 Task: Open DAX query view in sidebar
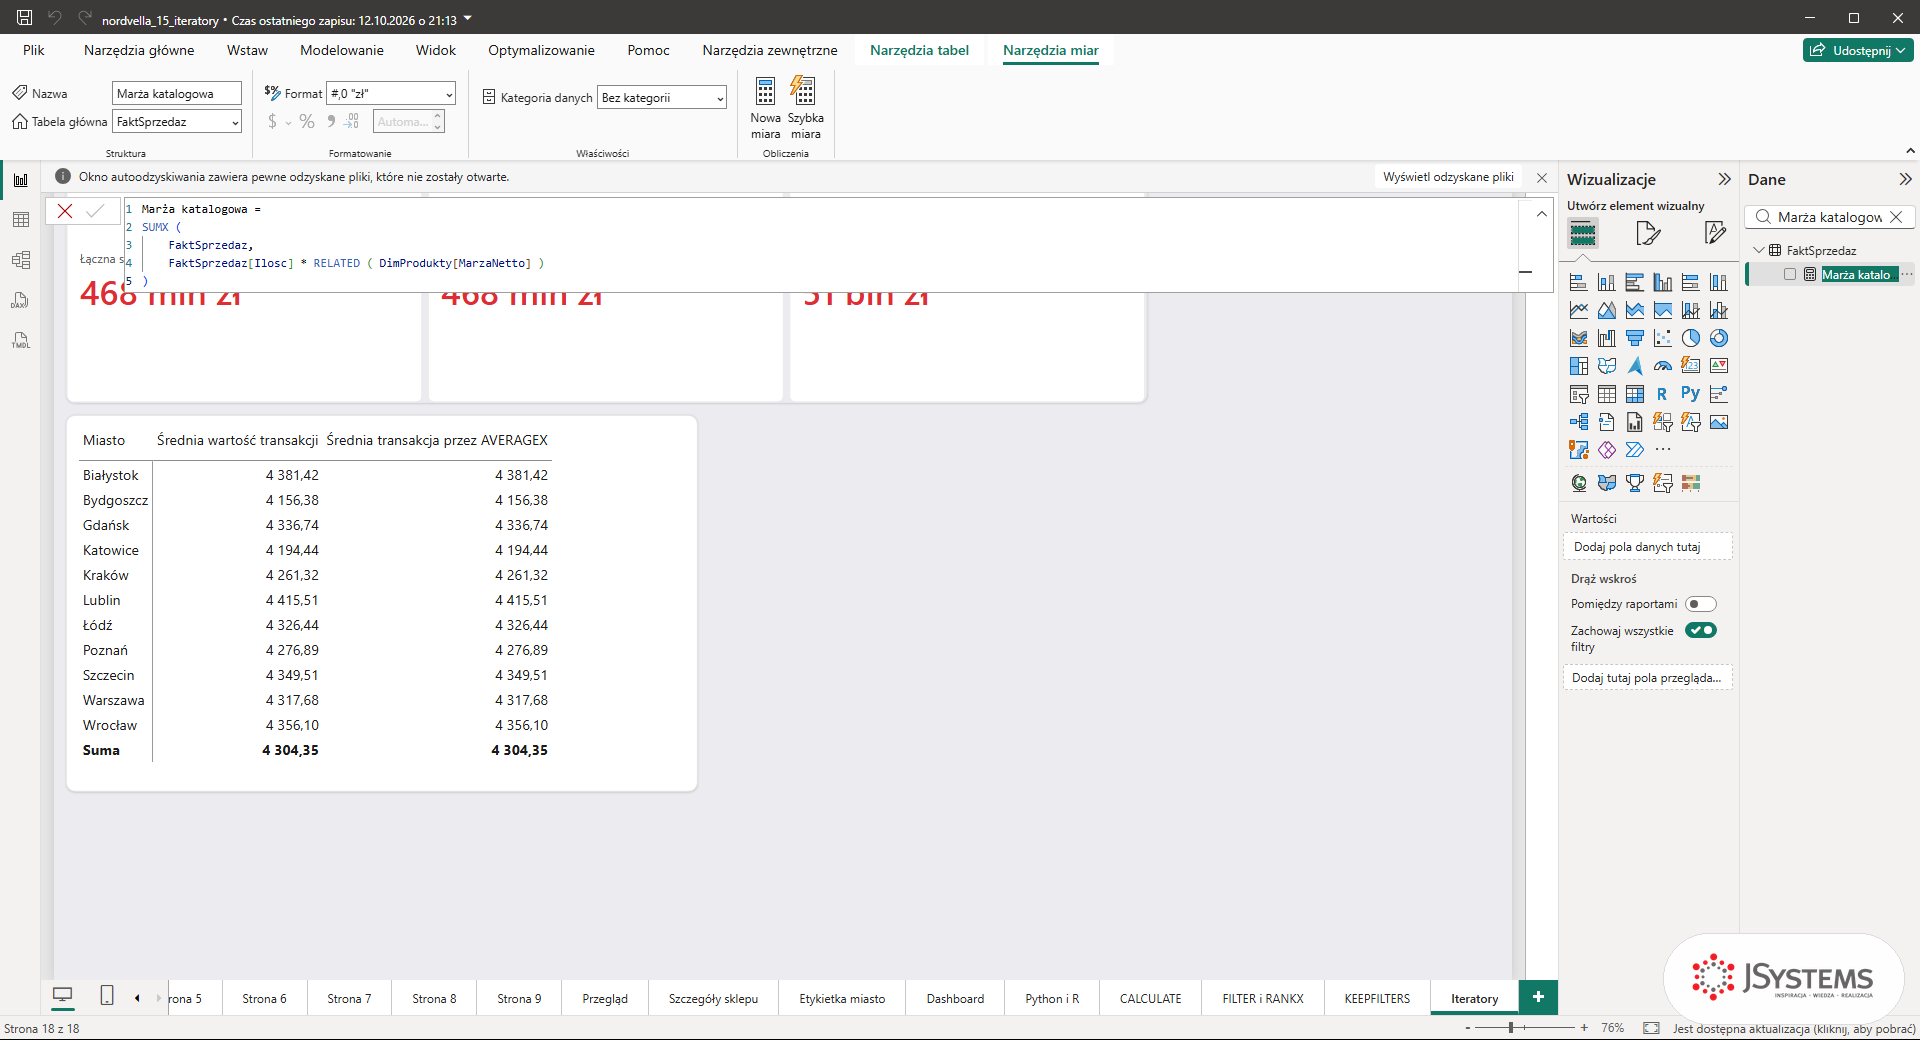tap(21, 300)
